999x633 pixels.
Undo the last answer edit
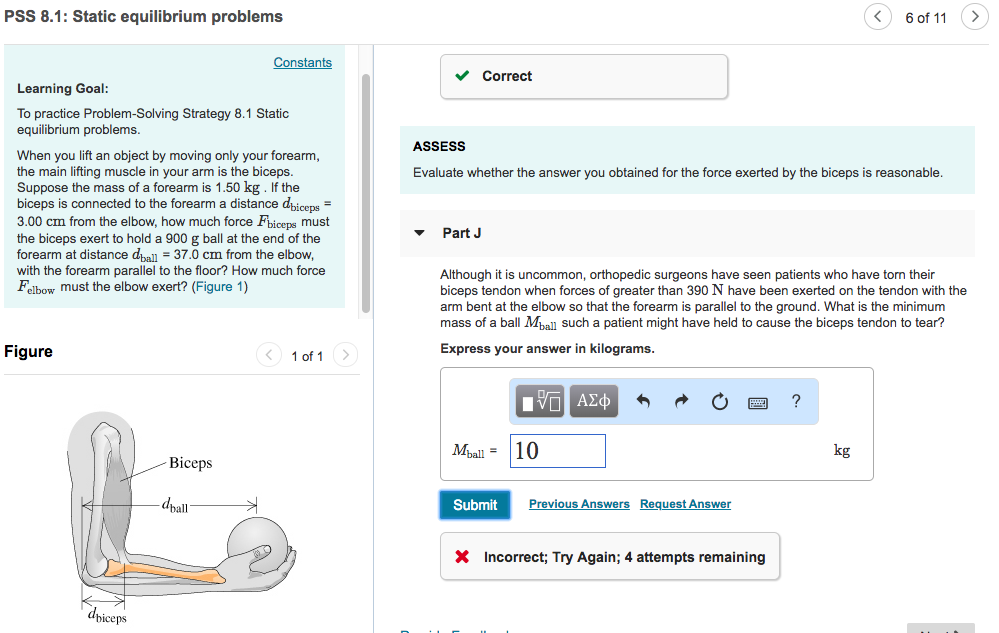tap(642, 402)
